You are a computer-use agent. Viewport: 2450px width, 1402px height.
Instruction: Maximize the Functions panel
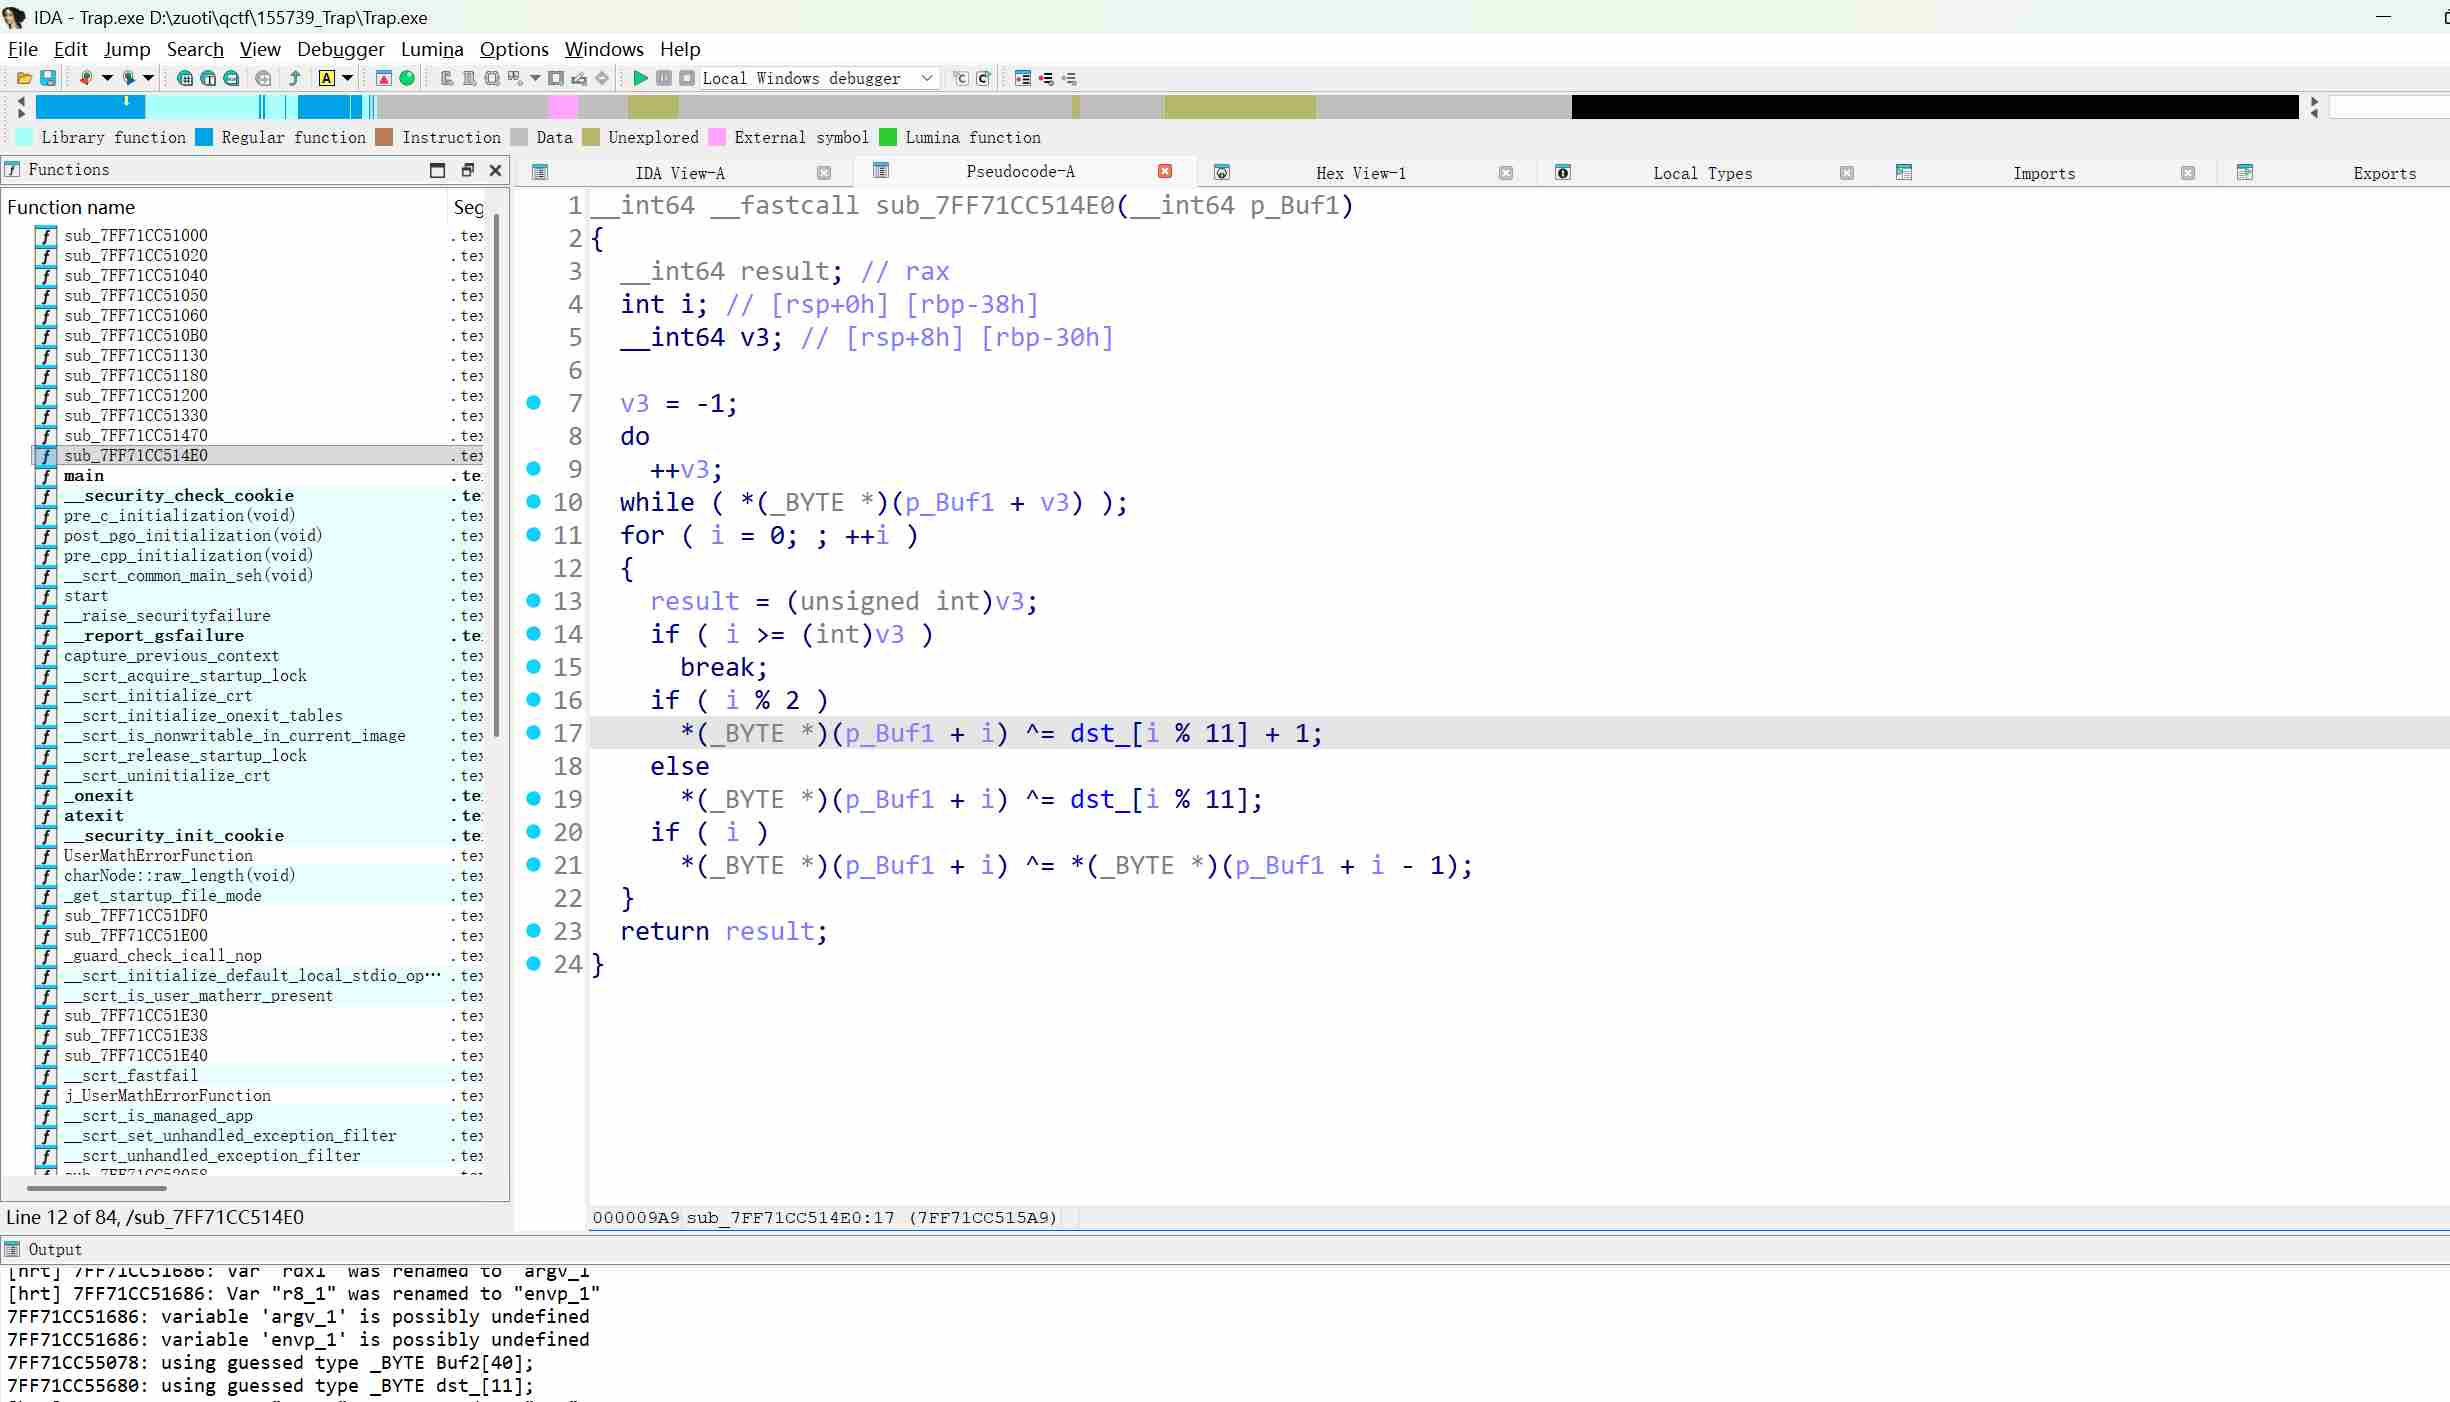point(437,170)
